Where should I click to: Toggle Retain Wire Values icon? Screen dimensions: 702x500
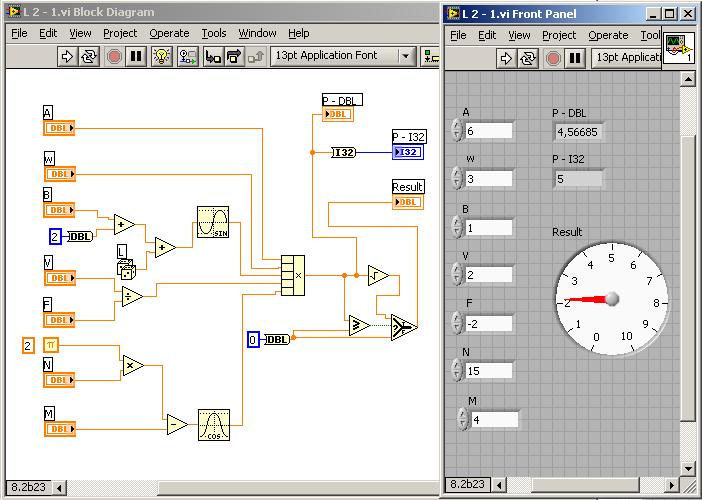point(188,56)
